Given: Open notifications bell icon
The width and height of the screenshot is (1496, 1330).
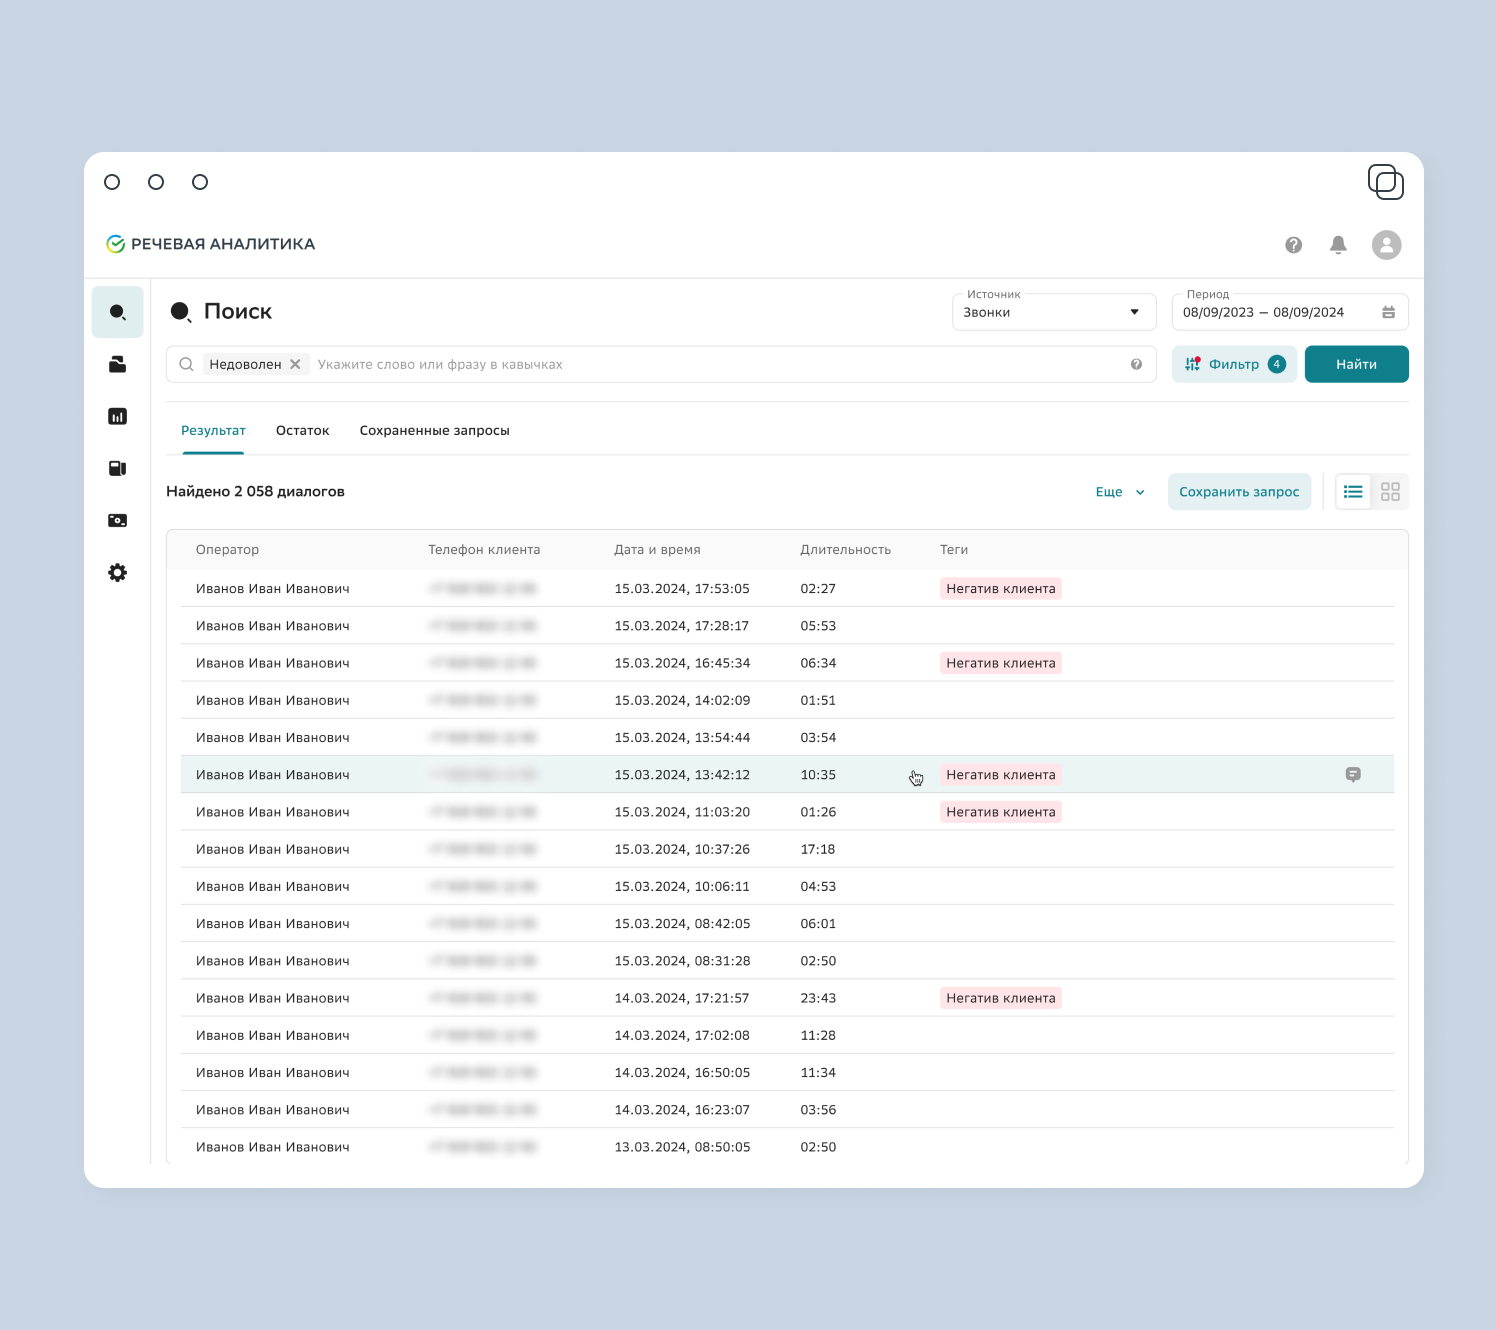Looking at the screenshot, I should point(1338,245).
